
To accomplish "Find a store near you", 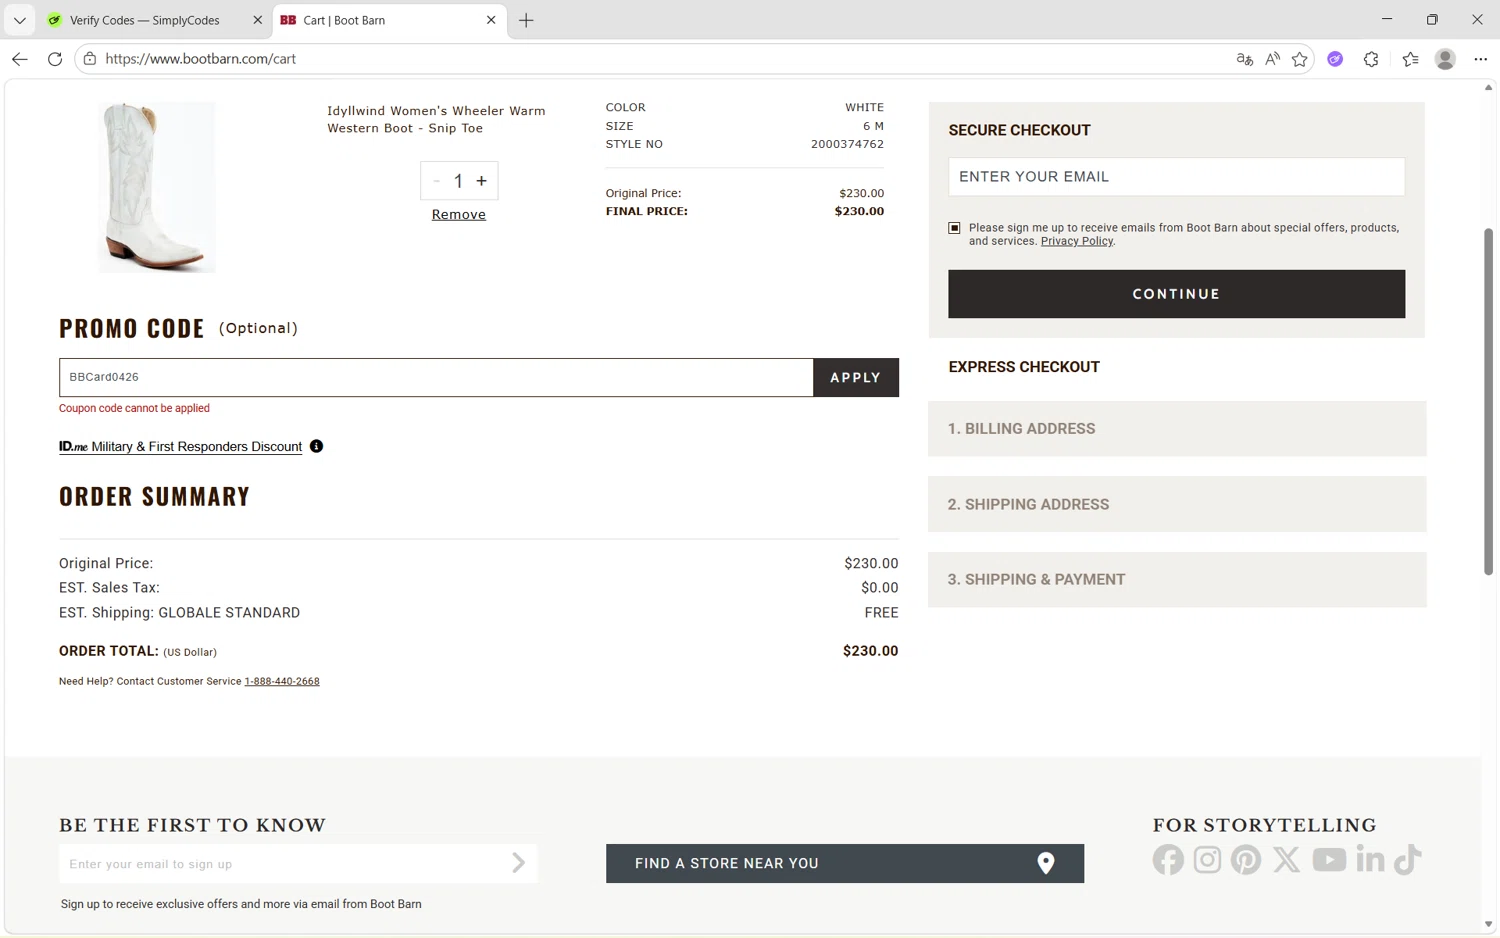I will click(x=845, y=863).
